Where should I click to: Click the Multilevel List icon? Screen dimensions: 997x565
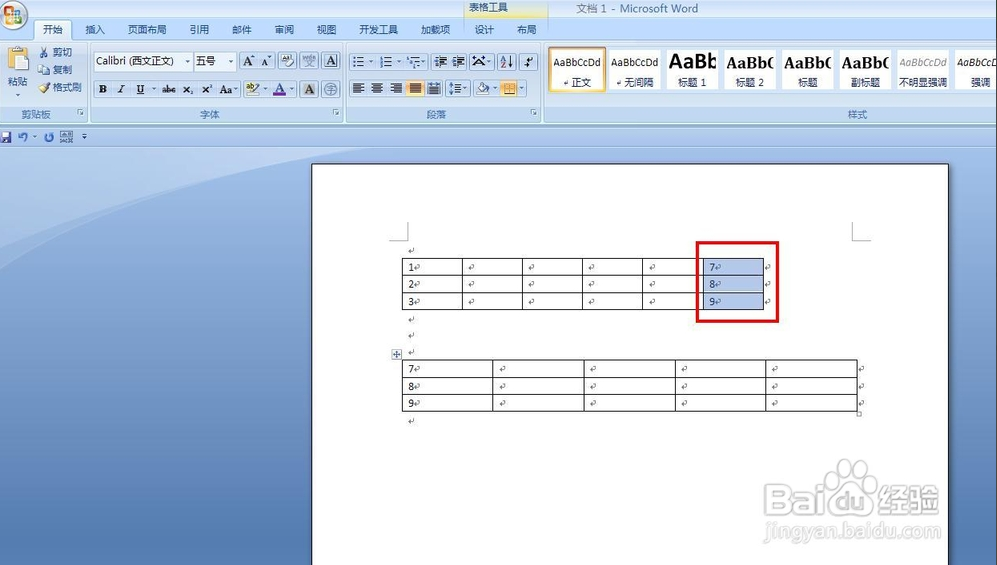coord(414,62)
